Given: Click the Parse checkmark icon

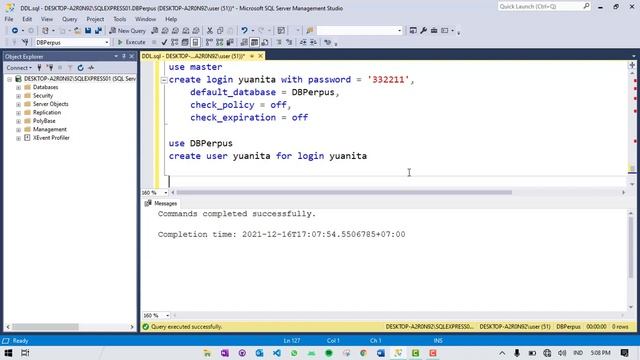Looking at the screenshot, I should pos(164,42).
